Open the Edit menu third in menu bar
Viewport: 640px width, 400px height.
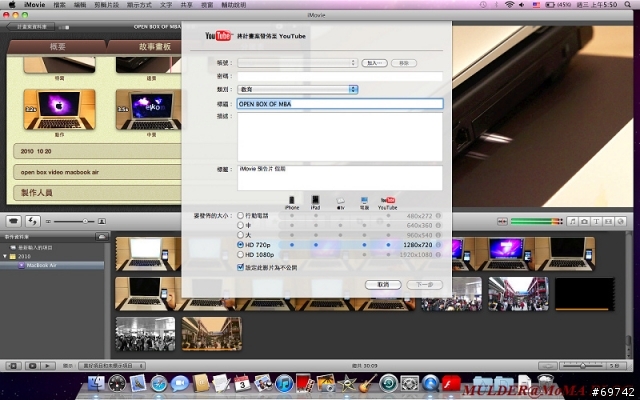80,4
